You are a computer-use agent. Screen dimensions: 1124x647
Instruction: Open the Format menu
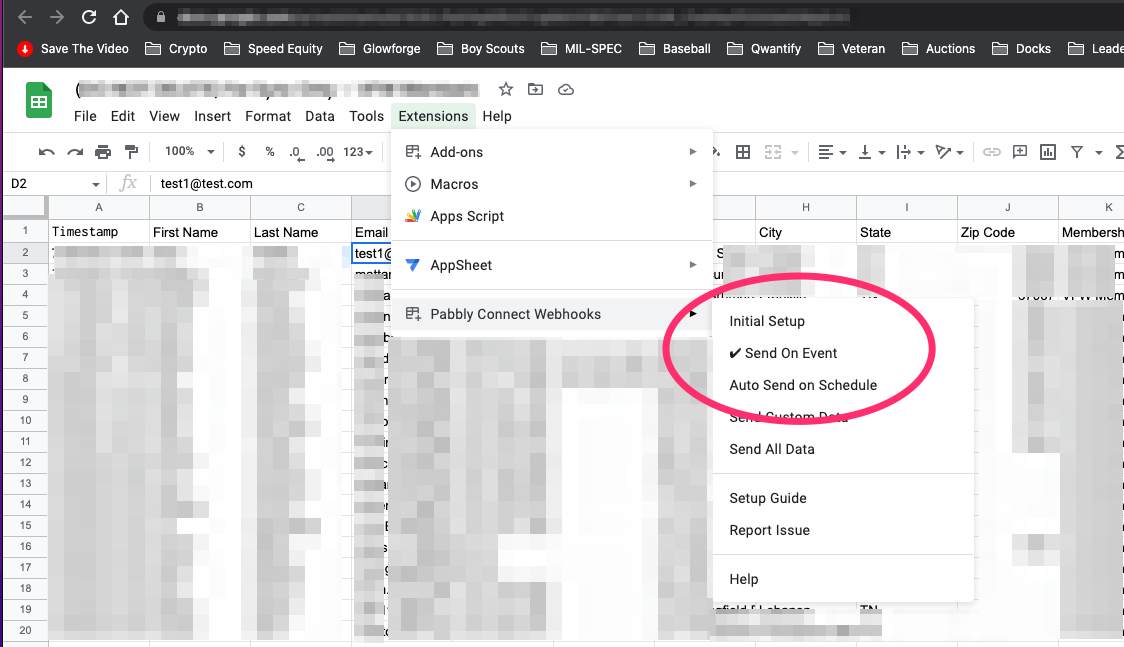click(268, 116)
